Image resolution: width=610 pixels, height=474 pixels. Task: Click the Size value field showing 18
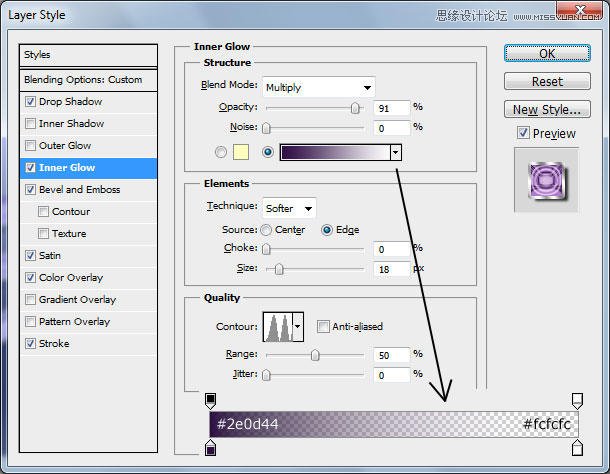(x=392, y=269)
